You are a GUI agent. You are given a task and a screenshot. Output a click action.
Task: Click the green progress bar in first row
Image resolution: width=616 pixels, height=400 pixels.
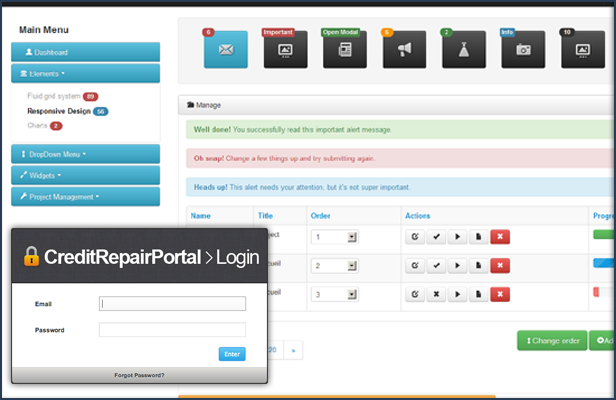tap(603, 235)
